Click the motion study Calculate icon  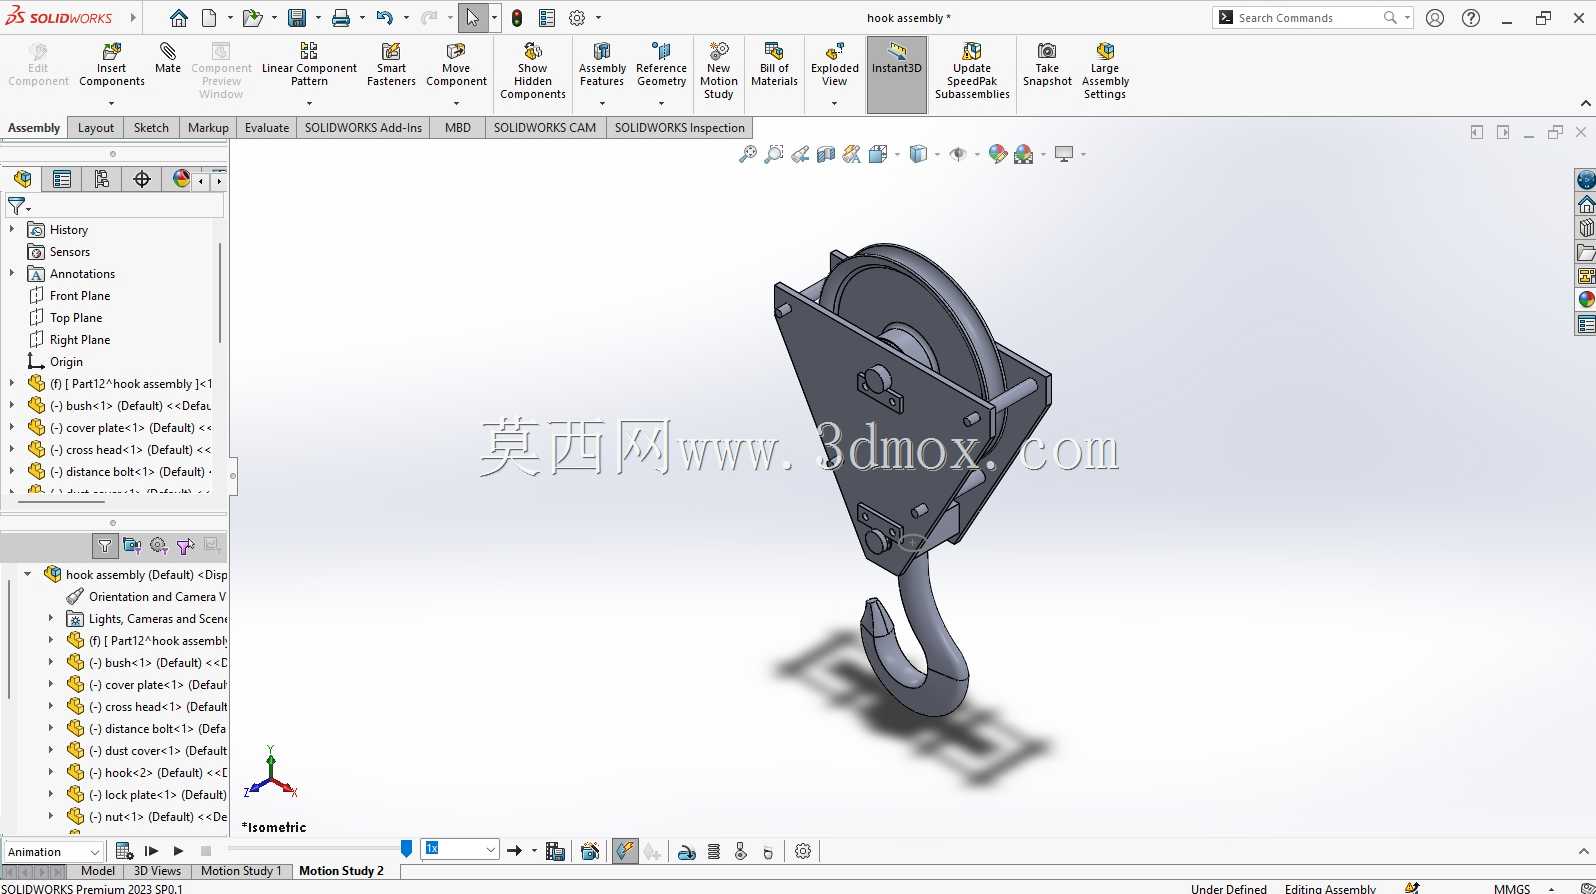click(x=124, y=851)
